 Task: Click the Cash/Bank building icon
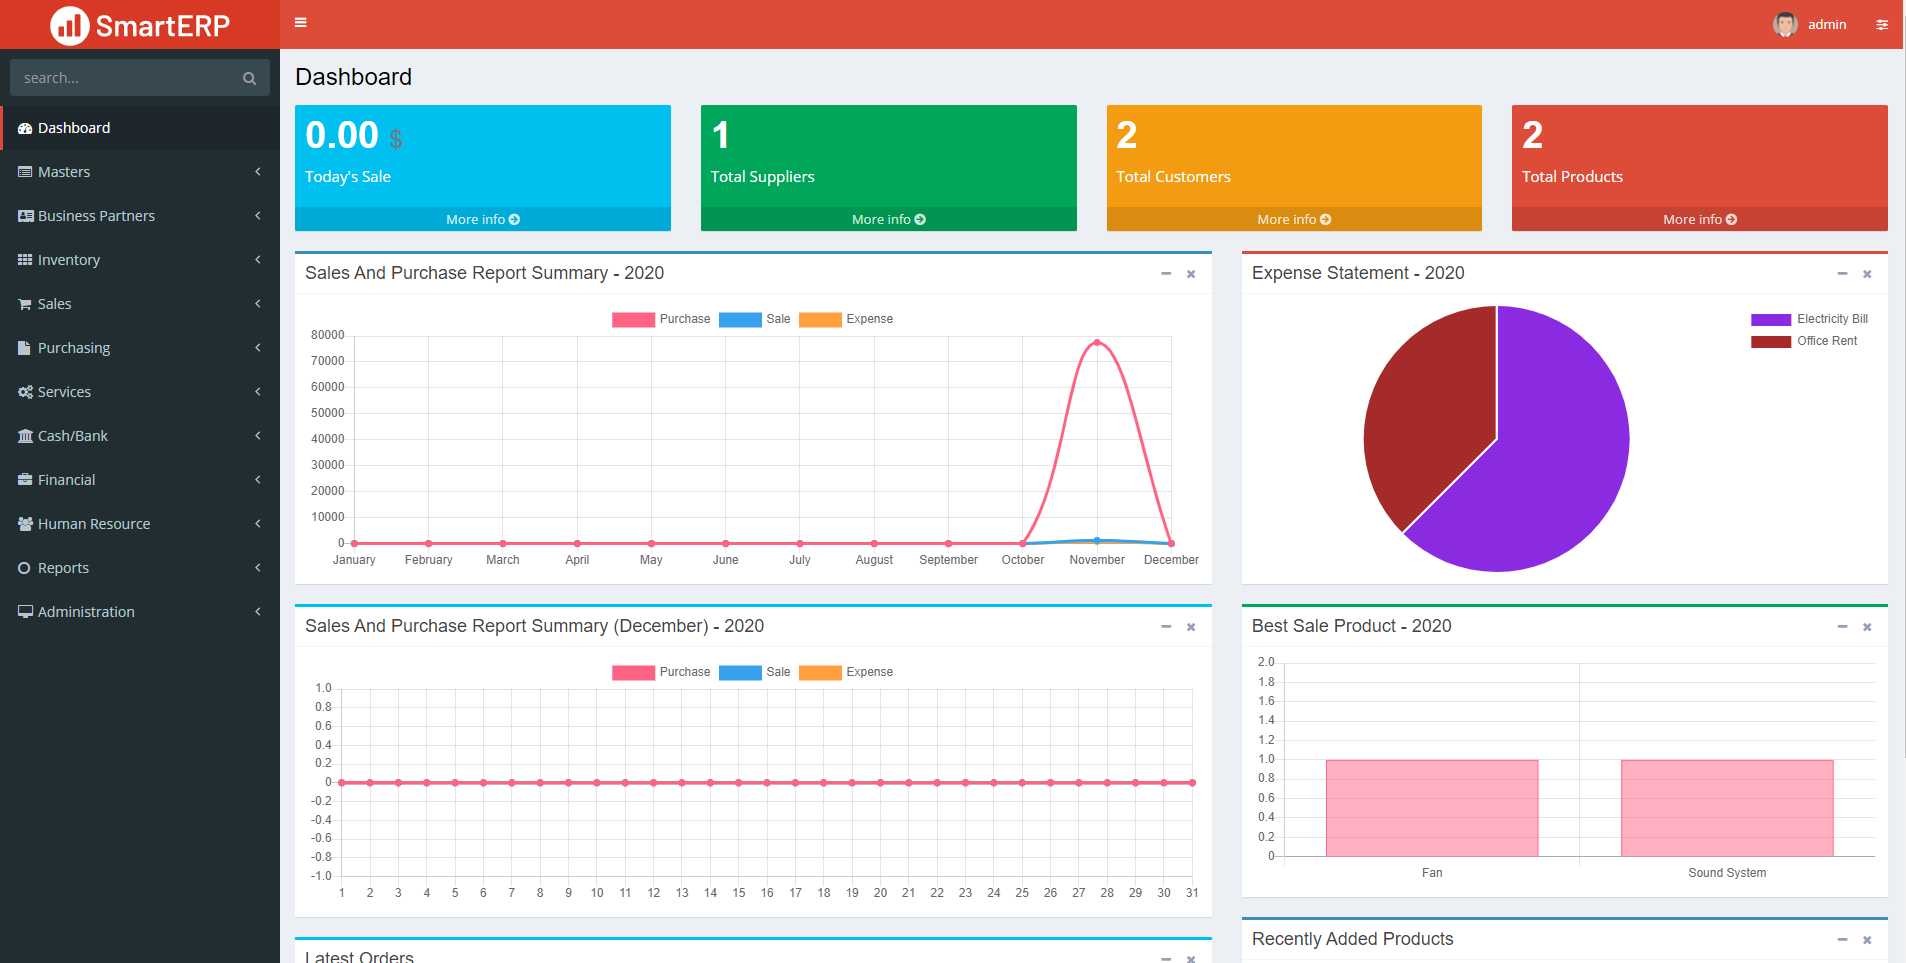[25, 436]
